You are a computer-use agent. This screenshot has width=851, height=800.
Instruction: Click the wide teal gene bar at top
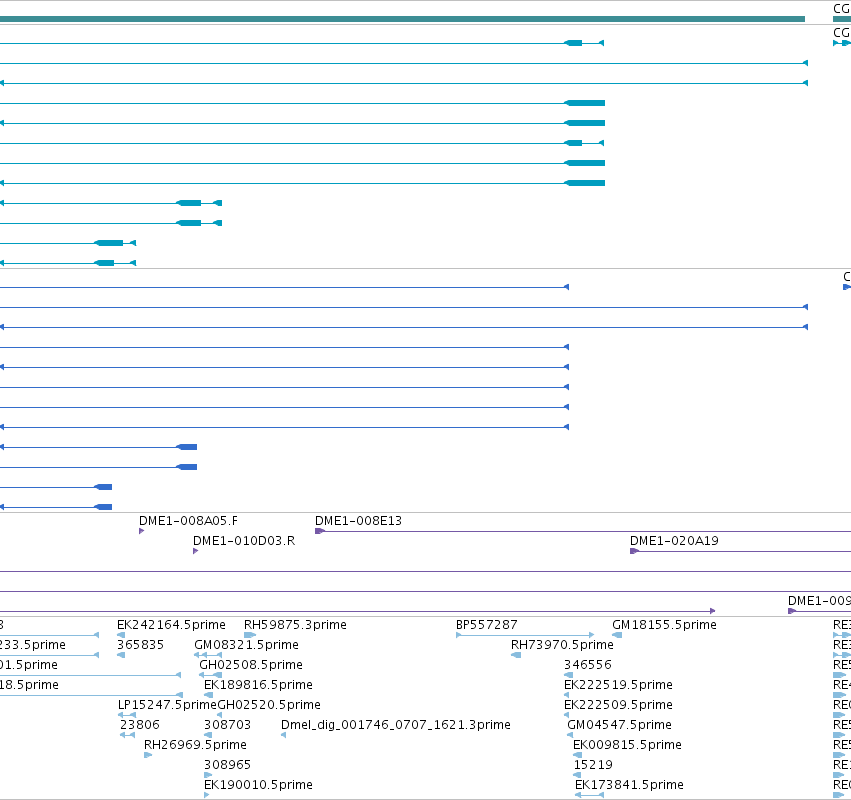coord(402,19)
